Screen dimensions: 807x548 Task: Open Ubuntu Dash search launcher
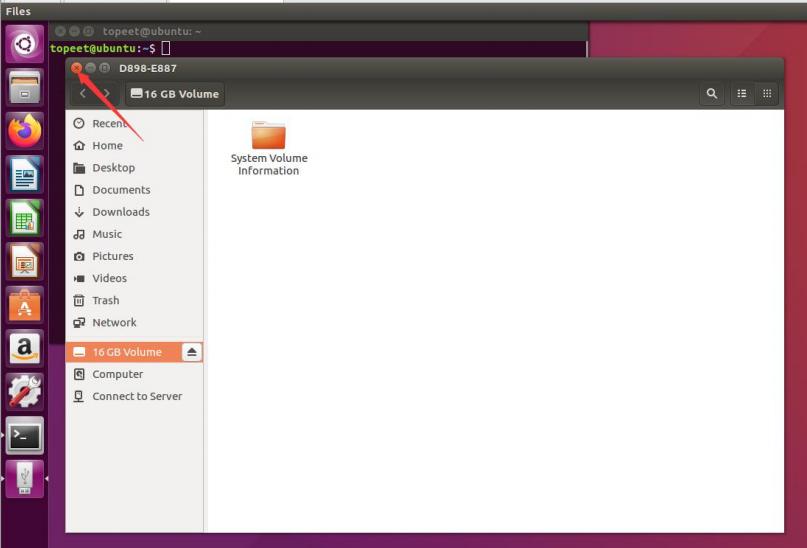(x=24, y=44)
